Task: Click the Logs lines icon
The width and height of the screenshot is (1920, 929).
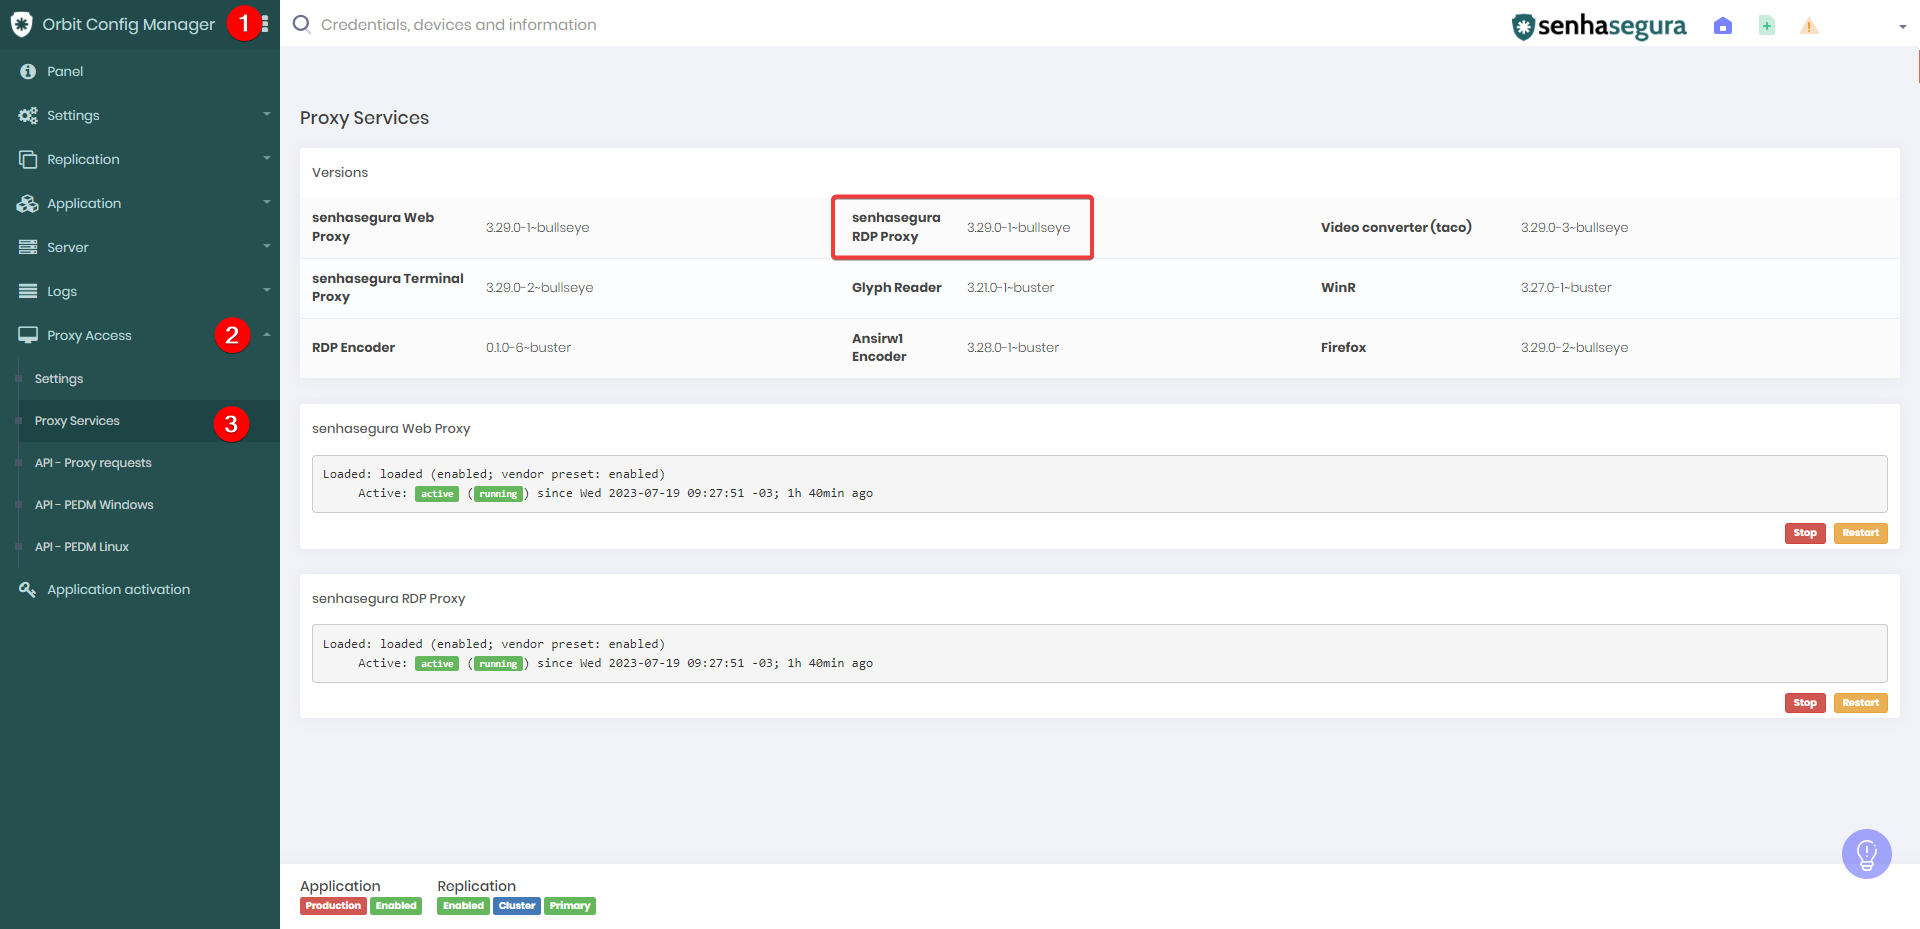Action: 28,291
